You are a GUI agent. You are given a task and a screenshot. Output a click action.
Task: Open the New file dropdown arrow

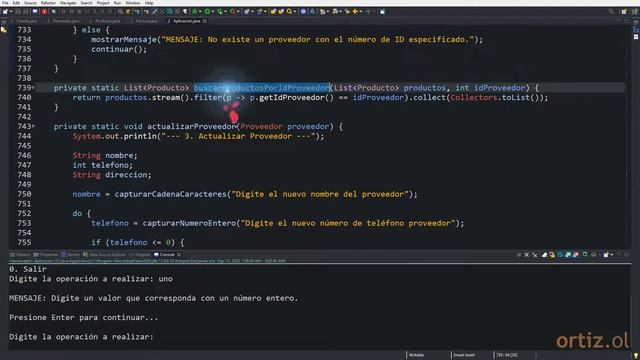(x=11, y=11)
